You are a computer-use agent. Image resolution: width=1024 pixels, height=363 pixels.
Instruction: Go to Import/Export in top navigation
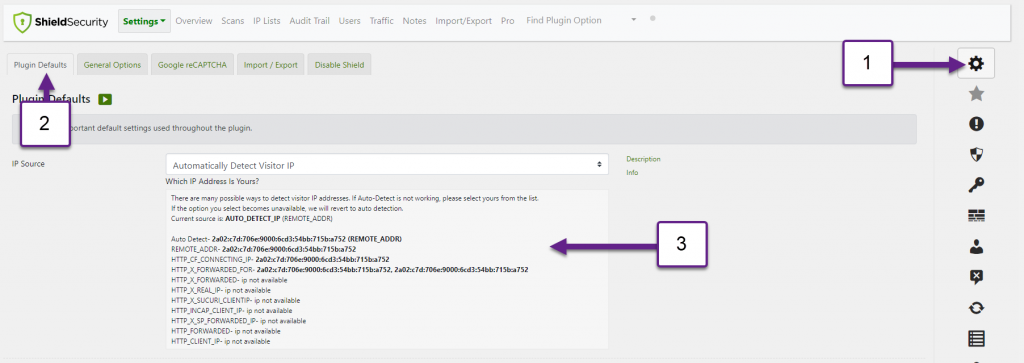coord(463,21)
